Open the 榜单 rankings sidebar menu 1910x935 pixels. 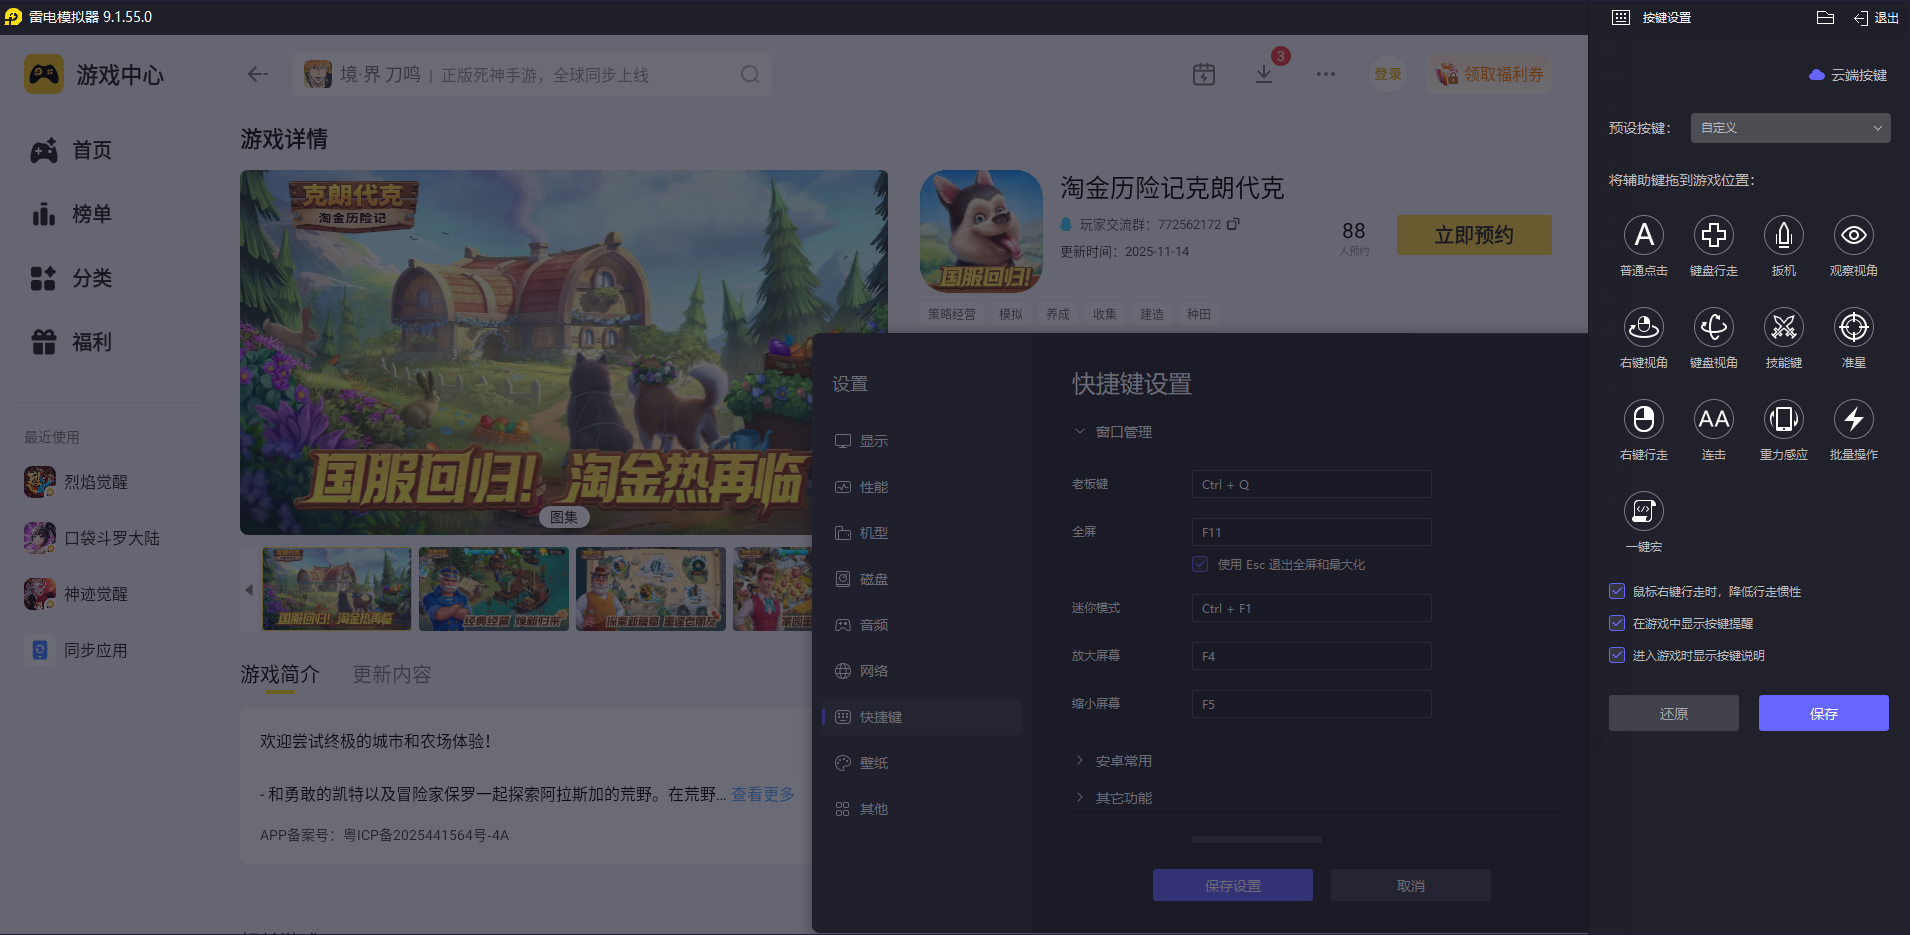pyautogui.click(x=90, y=214)
